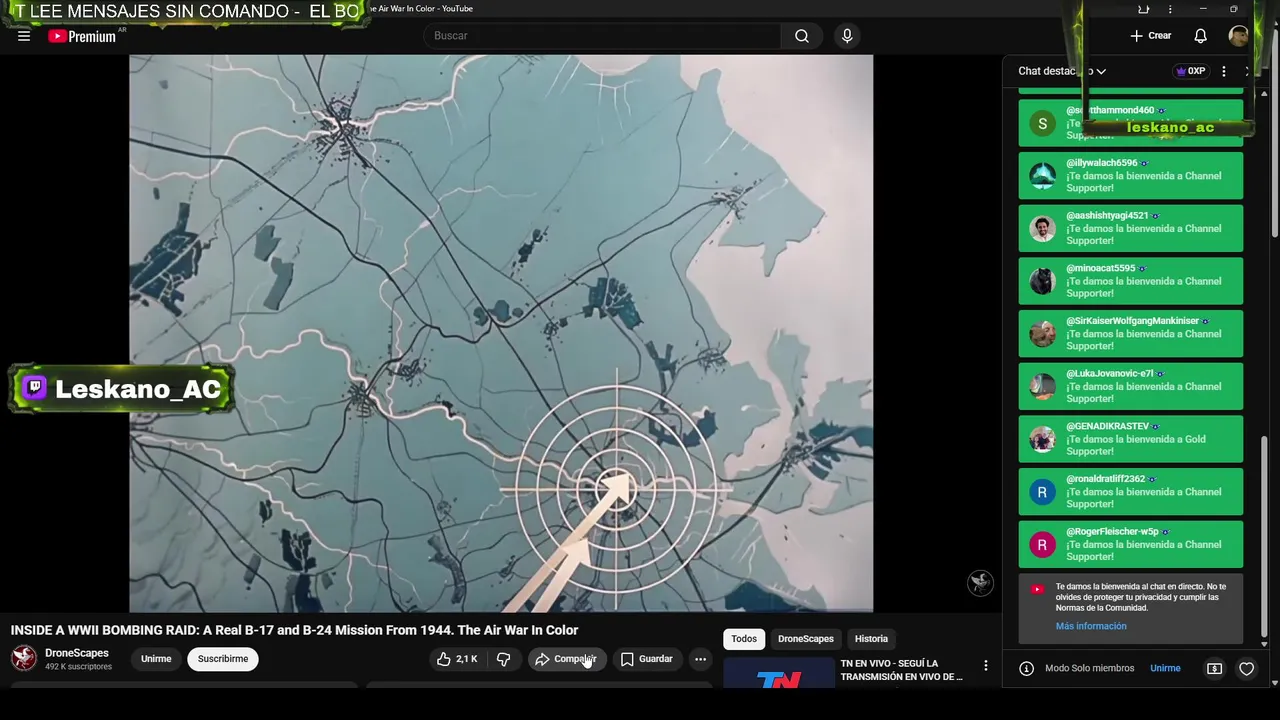
Task: Open TN EN VIVO video thumbnail
Action: [x=778, y=673]
